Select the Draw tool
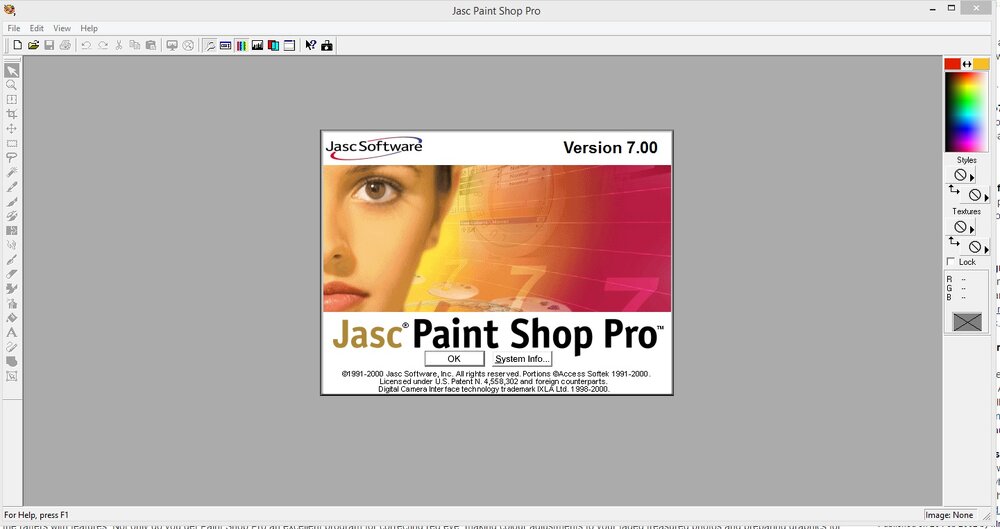 (11, 347)
